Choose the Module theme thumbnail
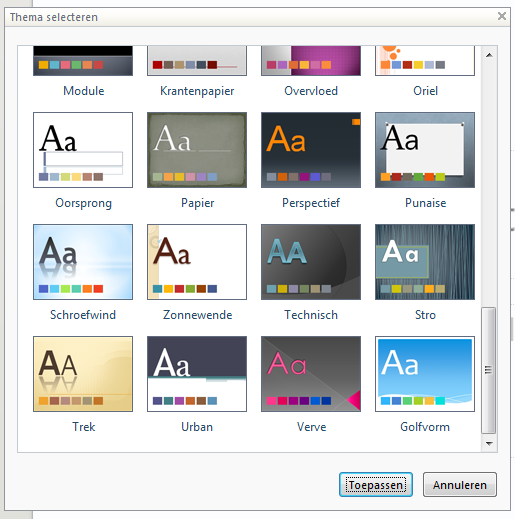This screenshot has height=519, width=515. (x=83, y=61)
